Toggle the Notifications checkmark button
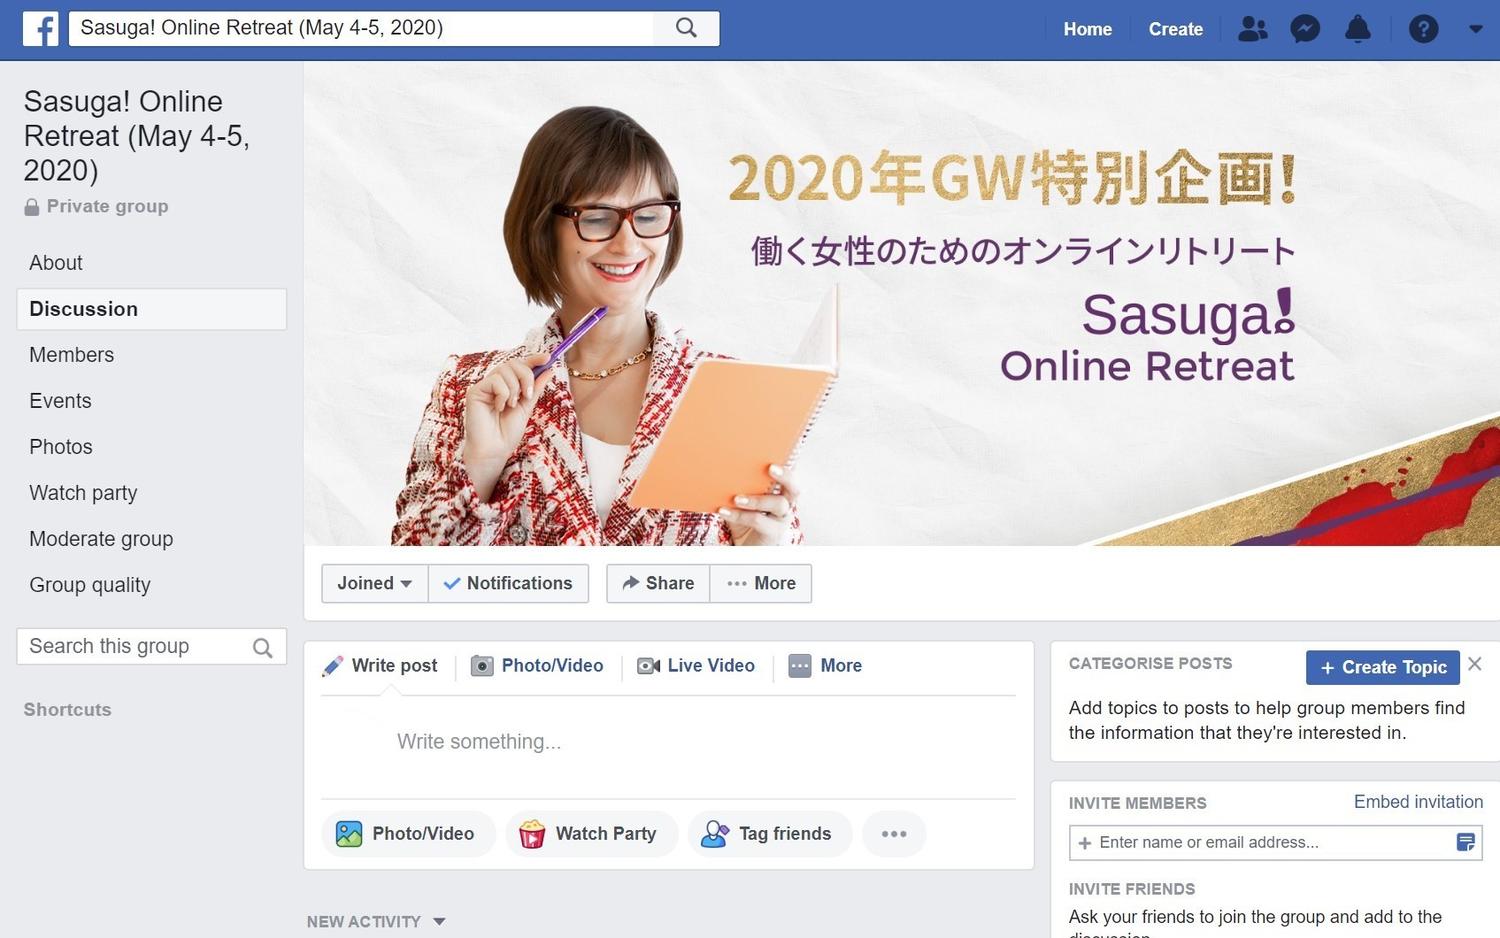 pos(508,584)
